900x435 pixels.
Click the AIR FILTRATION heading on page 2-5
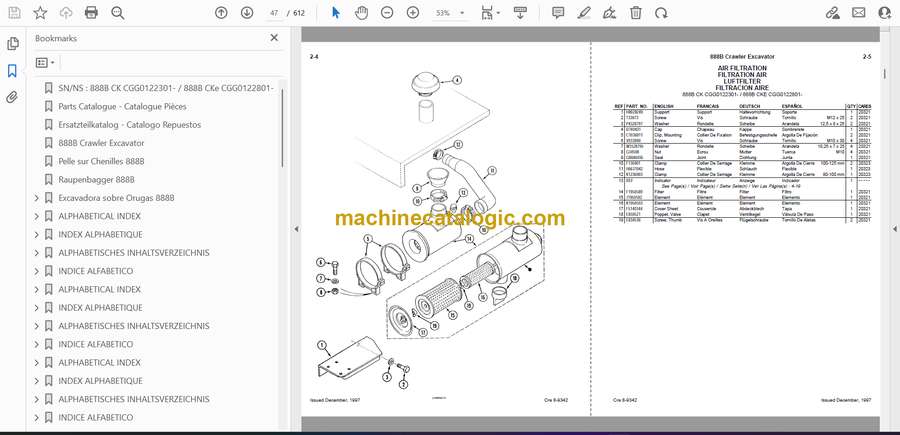(742, 68)
